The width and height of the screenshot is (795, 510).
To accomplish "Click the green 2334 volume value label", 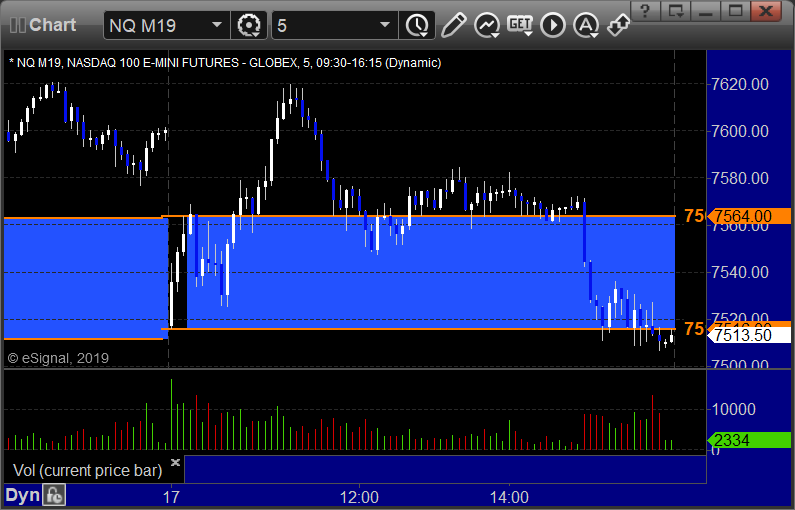I will pos(749,440).
